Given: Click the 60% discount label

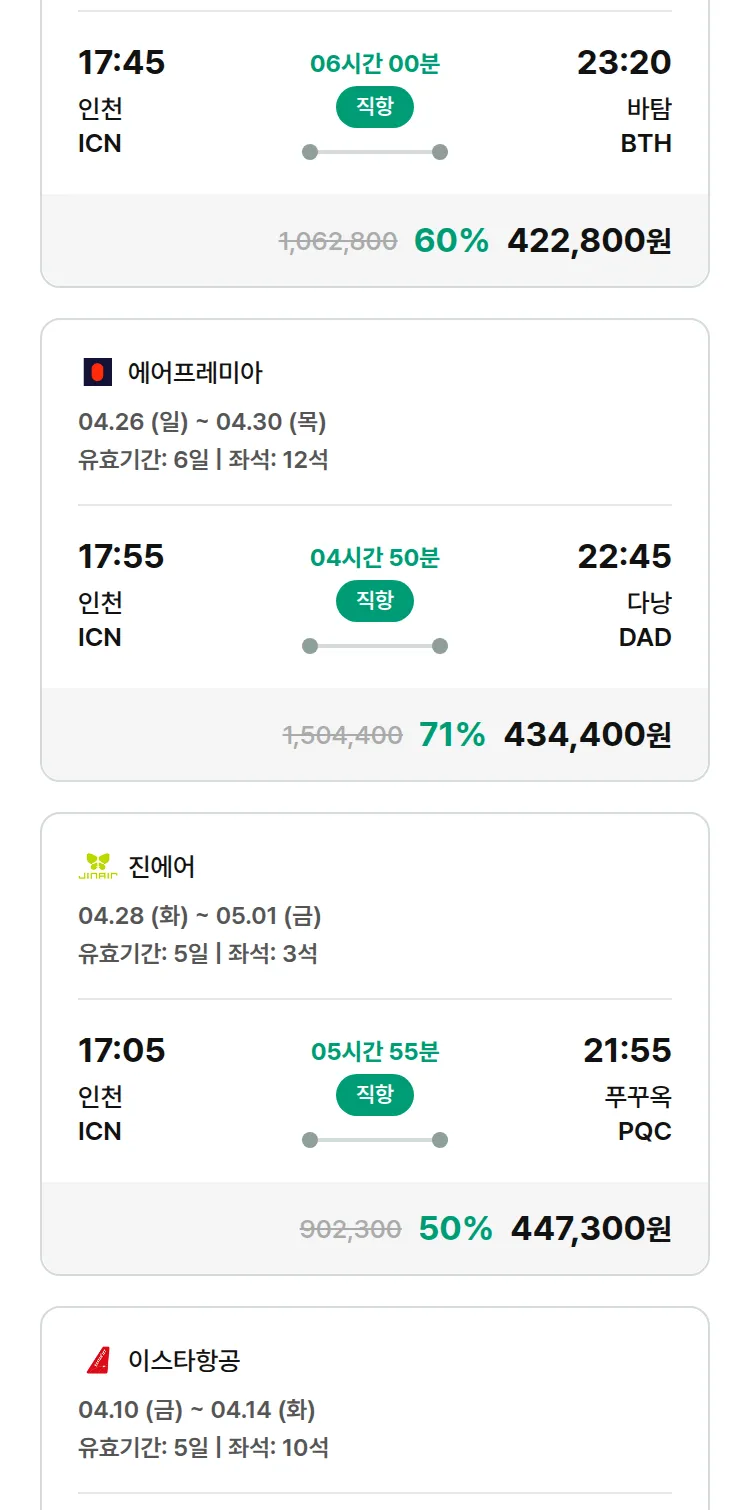Looking at the screenshot, I should tap(451, 241).
